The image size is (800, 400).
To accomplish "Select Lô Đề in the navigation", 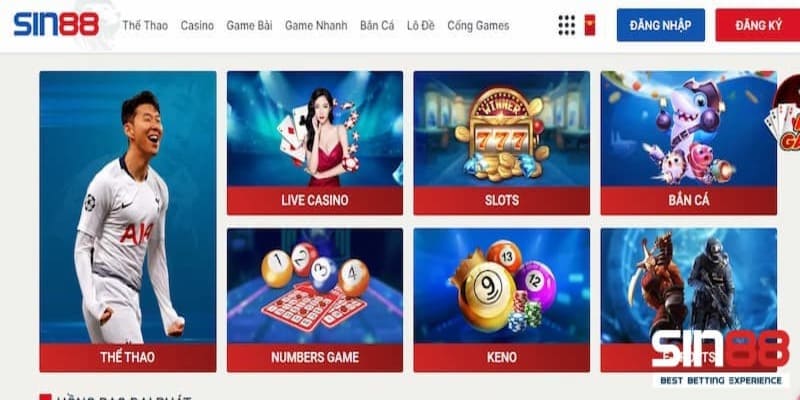I will 421,26.
